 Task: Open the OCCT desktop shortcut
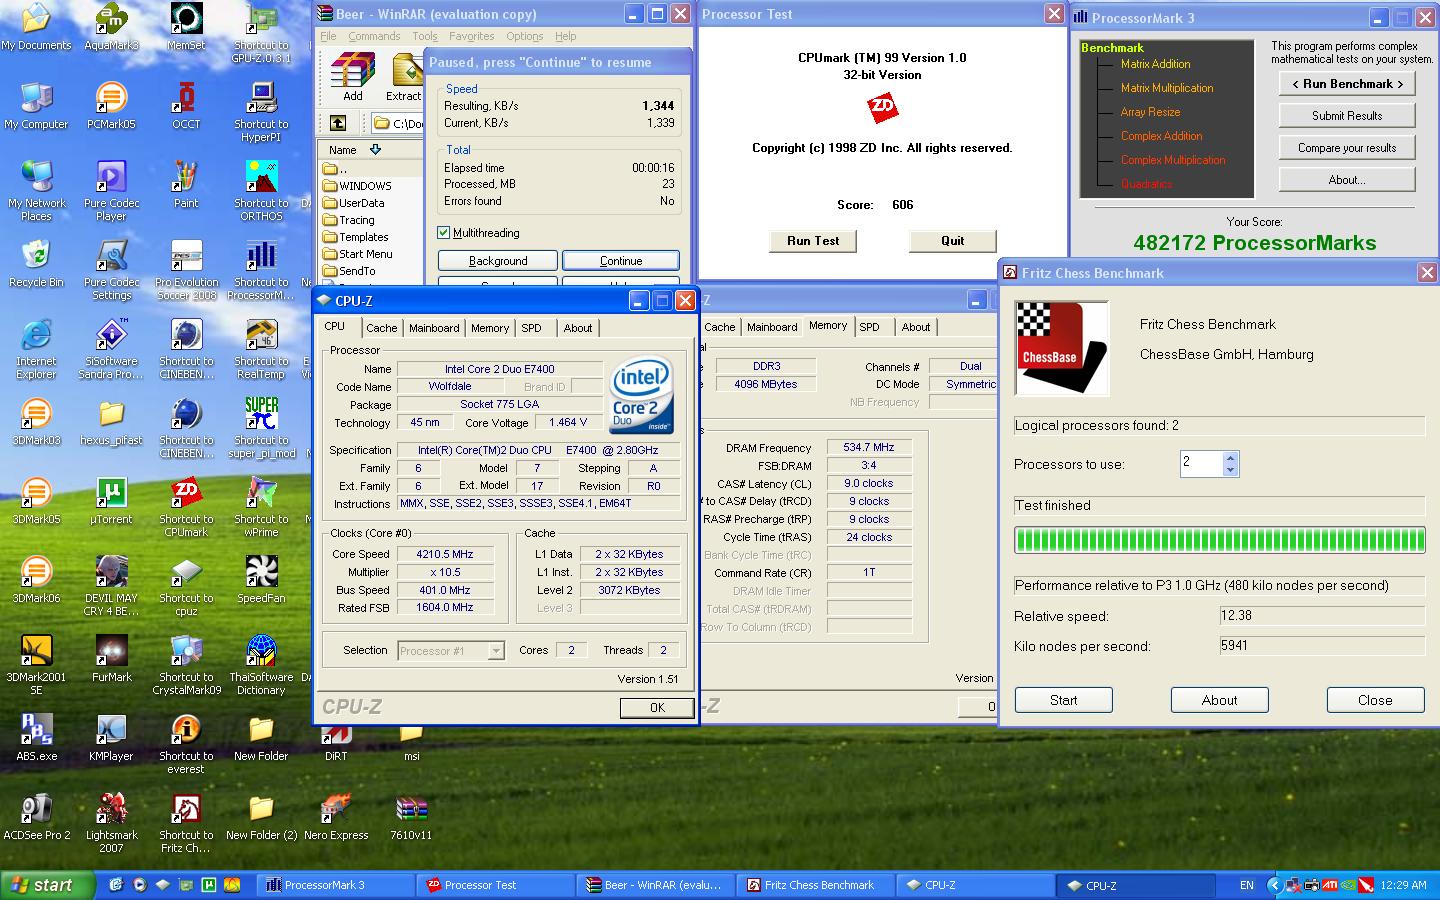pos(186,105)
